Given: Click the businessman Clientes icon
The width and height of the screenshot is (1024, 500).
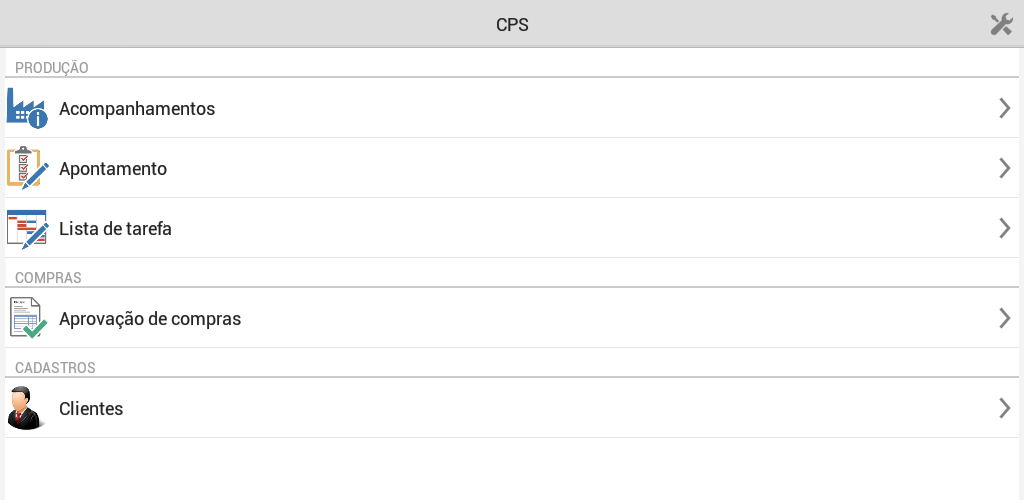Looking at the screenshot, I should [27, 408].
